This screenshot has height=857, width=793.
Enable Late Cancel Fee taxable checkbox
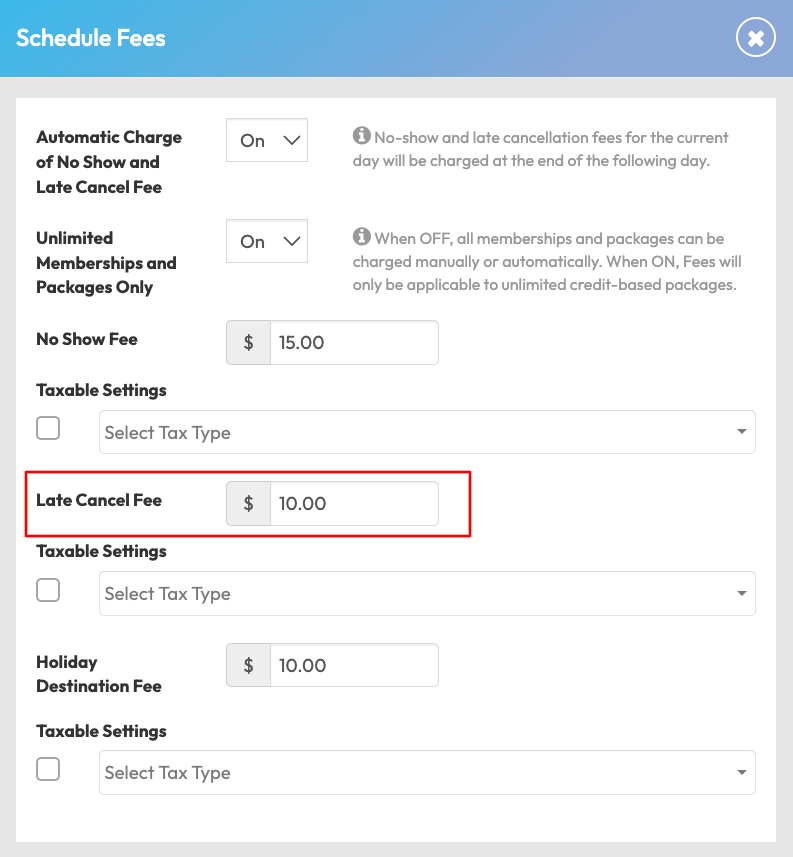pyautogui.click(x=48, y=590)
